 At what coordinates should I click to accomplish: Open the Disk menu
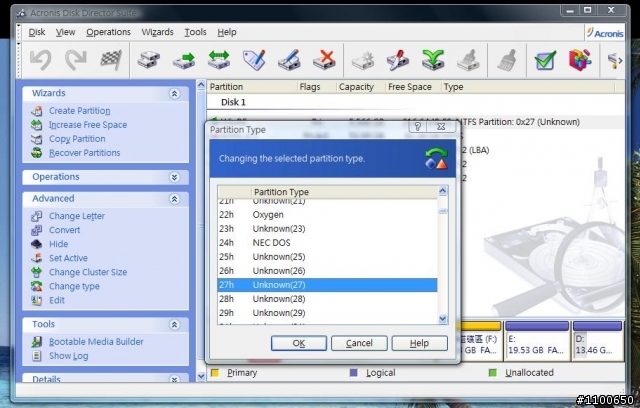37,32
